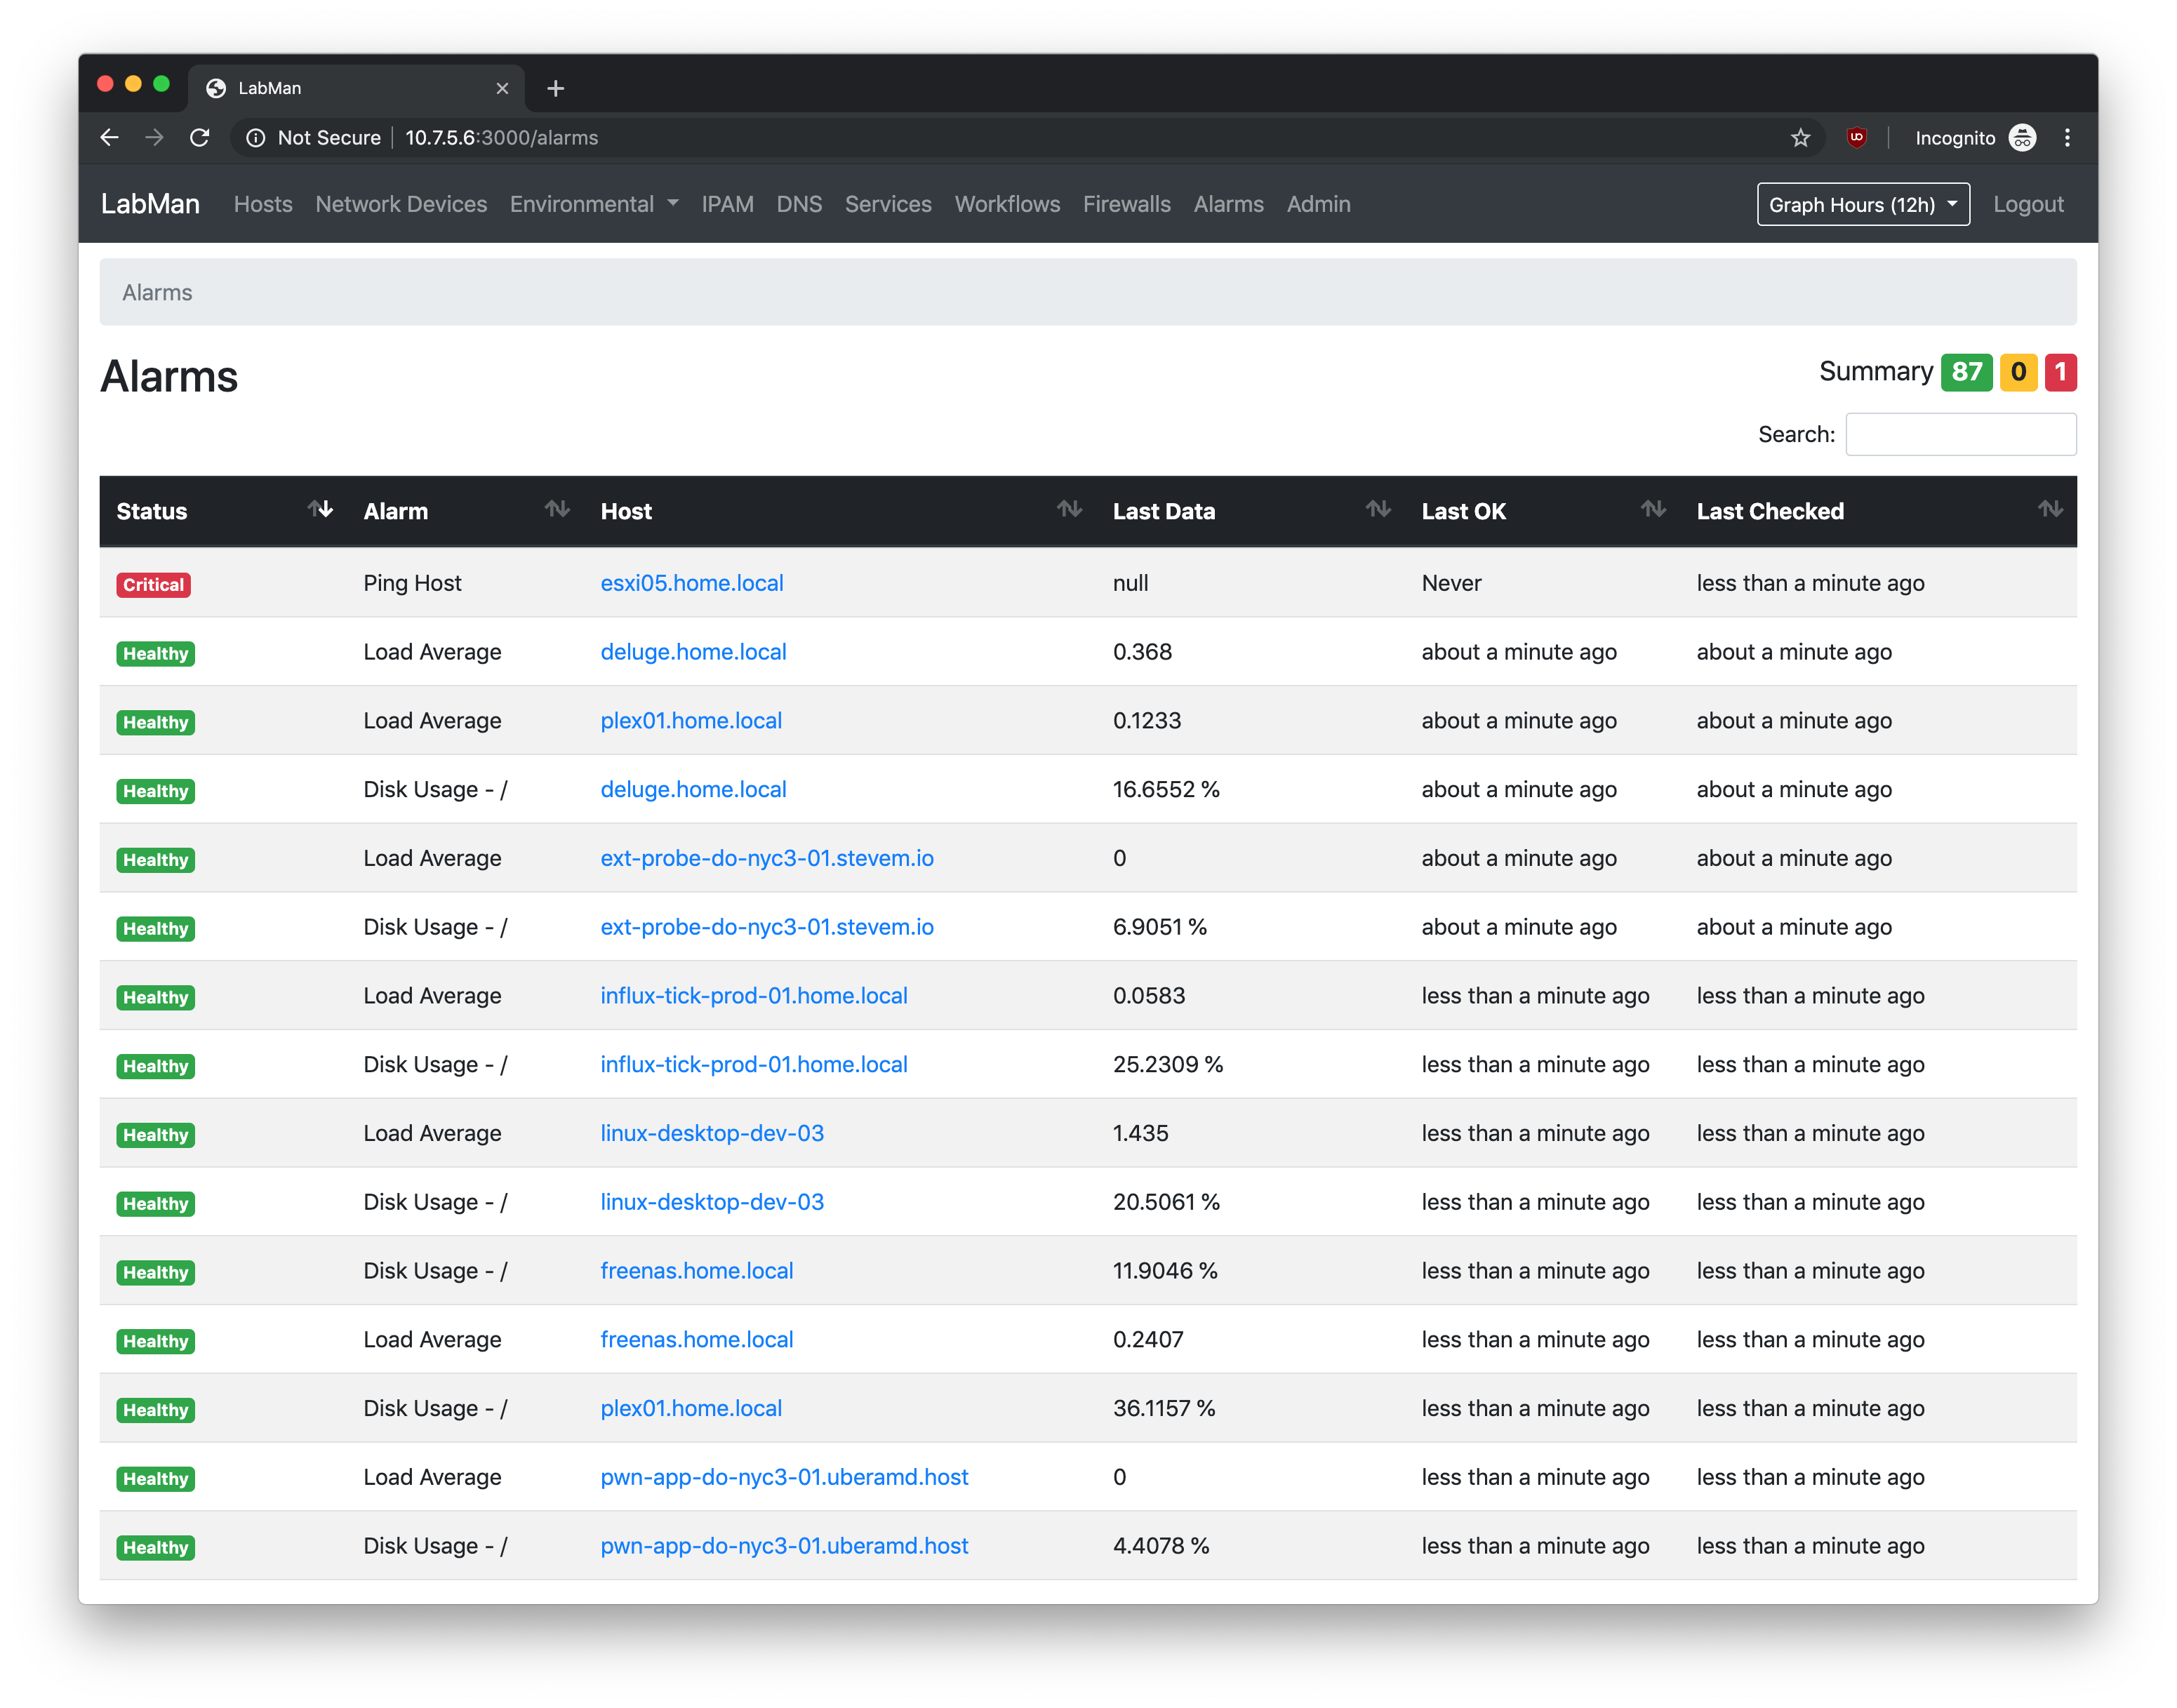Screen dimensions: 2177x1708
Task: Open the uBlock Origin extension icon
Action: tap(1857, 138)
